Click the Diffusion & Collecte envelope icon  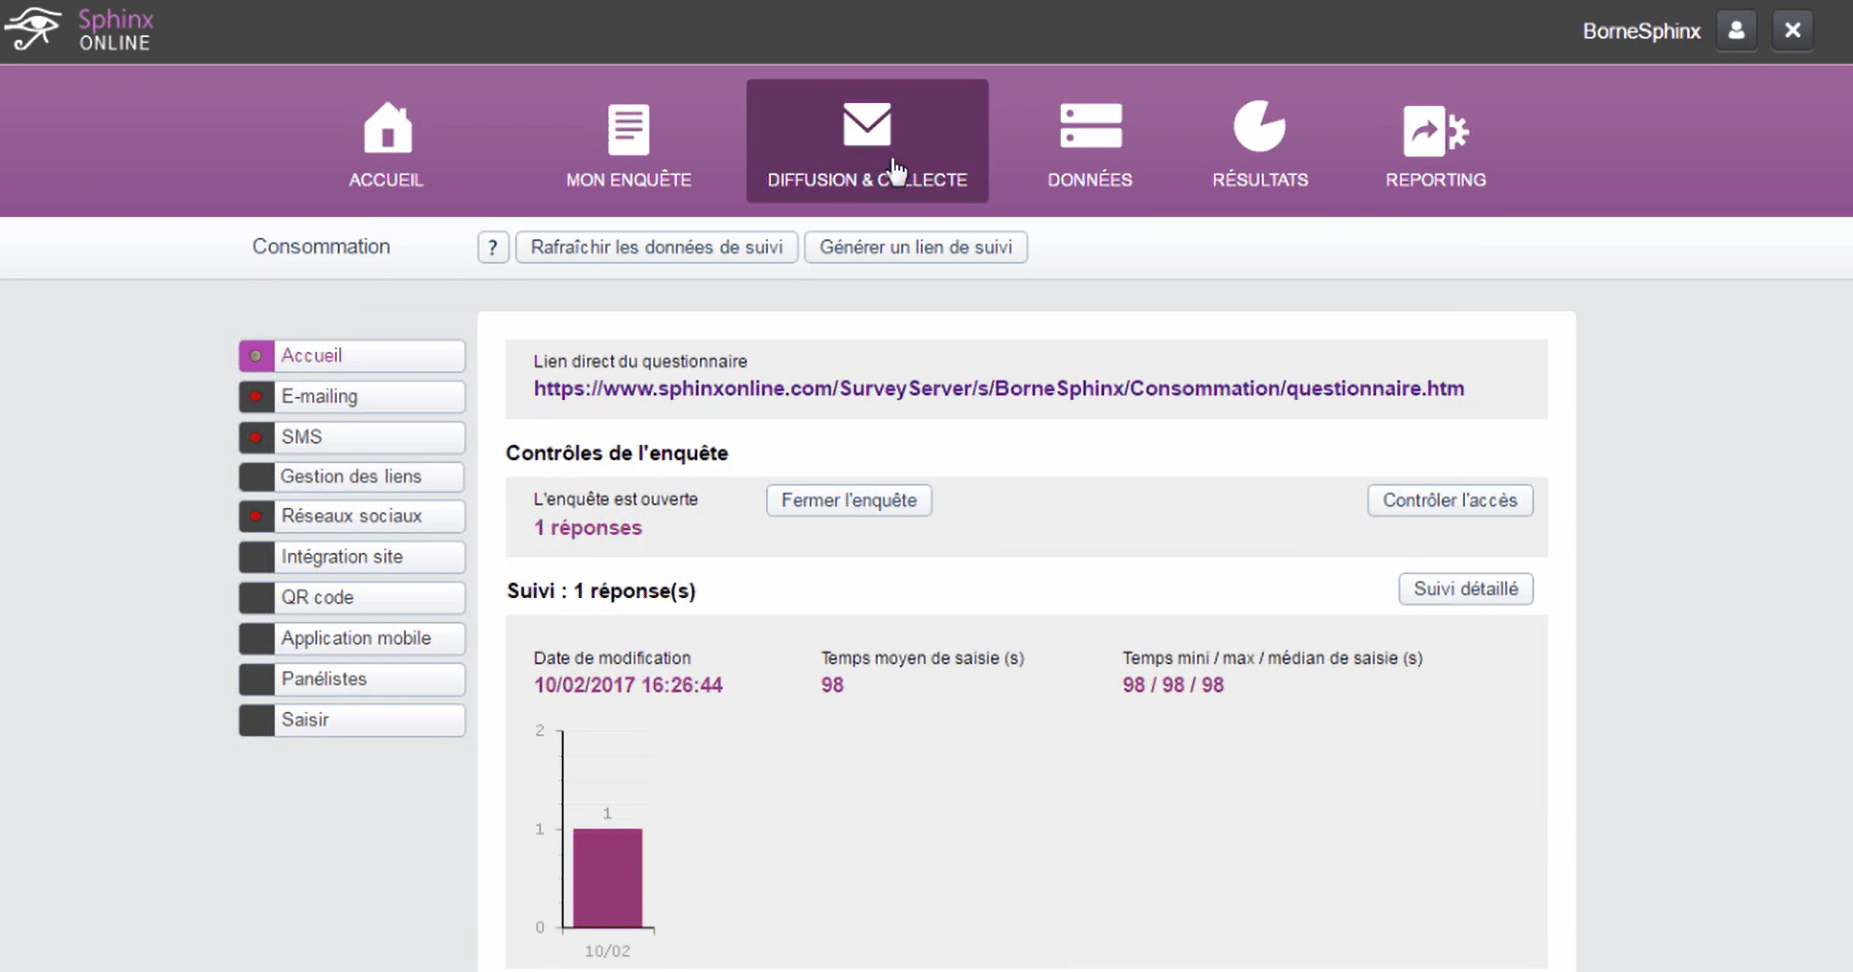866,124
